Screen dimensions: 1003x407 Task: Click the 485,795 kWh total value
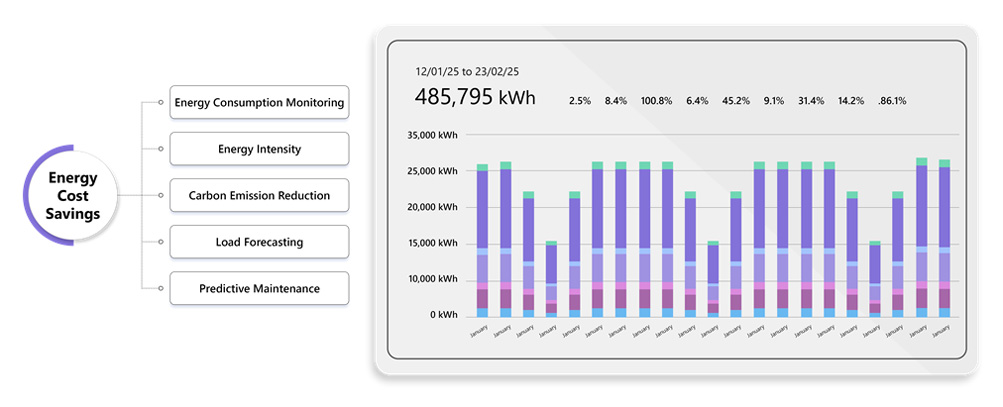click(475, 98)
